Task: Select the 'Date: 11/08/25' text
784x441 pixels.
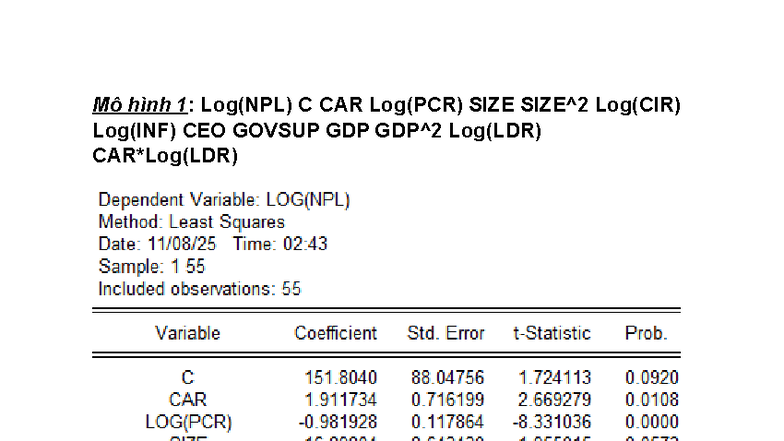Action: tap(157, 244)
